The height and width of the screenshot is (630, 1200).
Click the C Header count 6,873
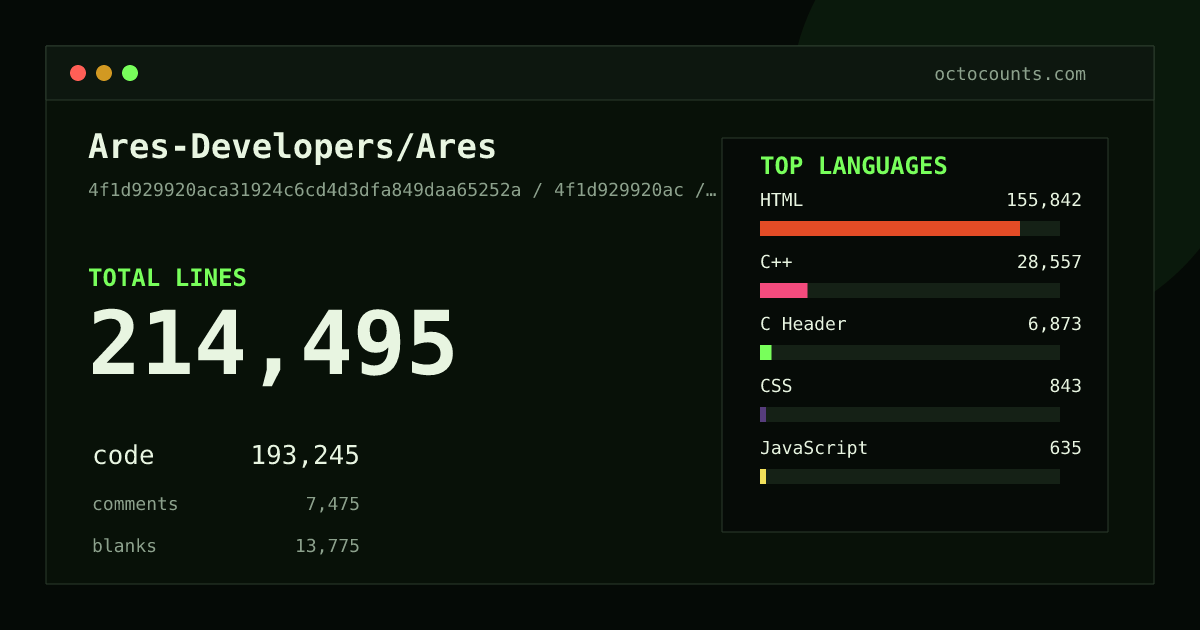1055,324
